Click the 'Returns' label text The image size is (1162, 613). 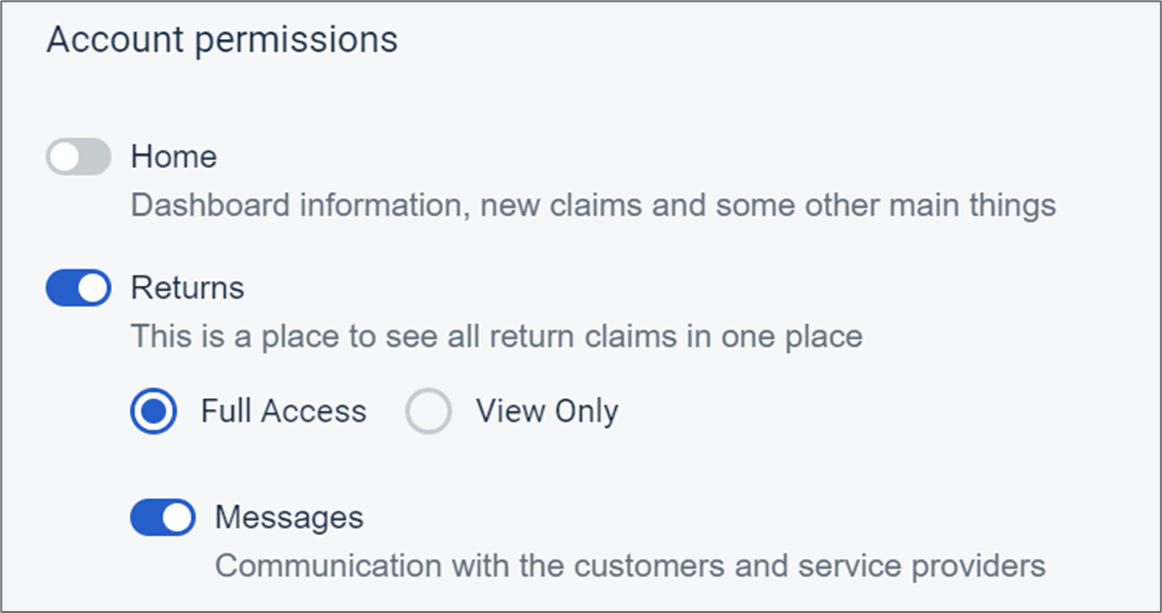[188, 288]
